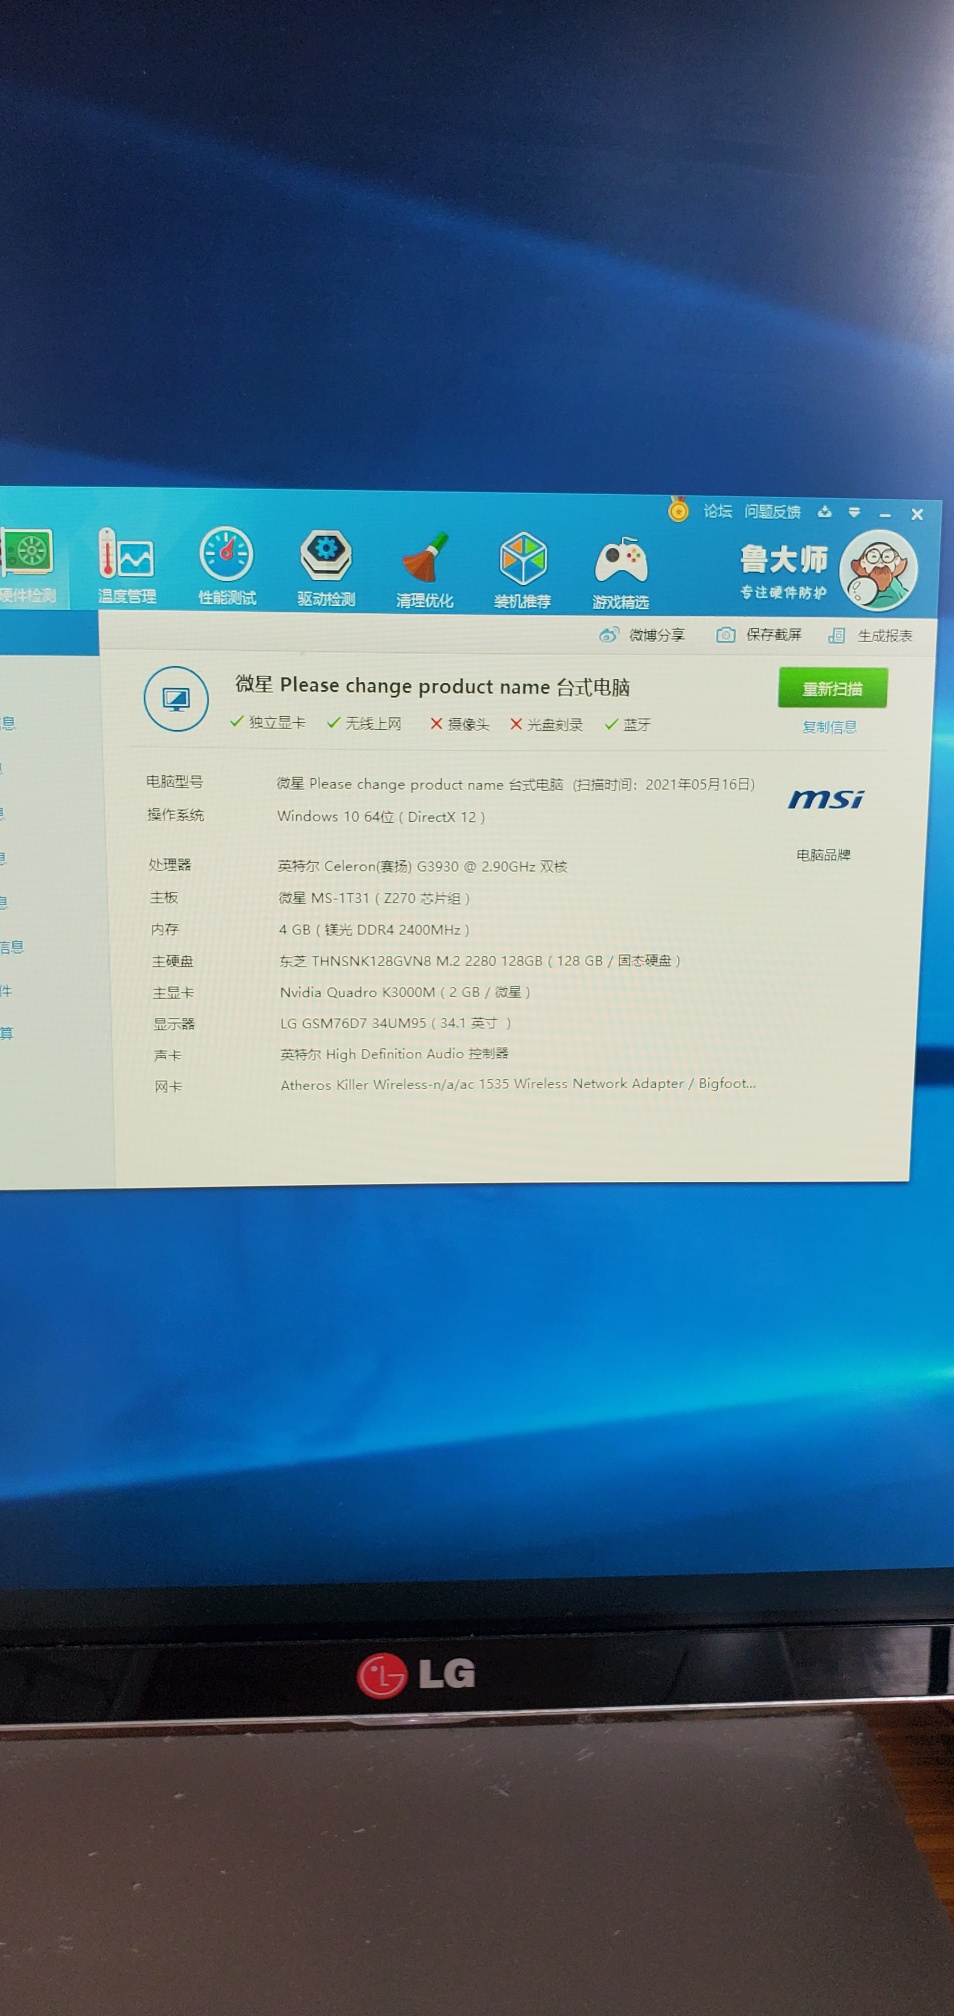Click the 光盘刻录 status item
Viewport: 954px width, 2016px height.
(547, 724)
